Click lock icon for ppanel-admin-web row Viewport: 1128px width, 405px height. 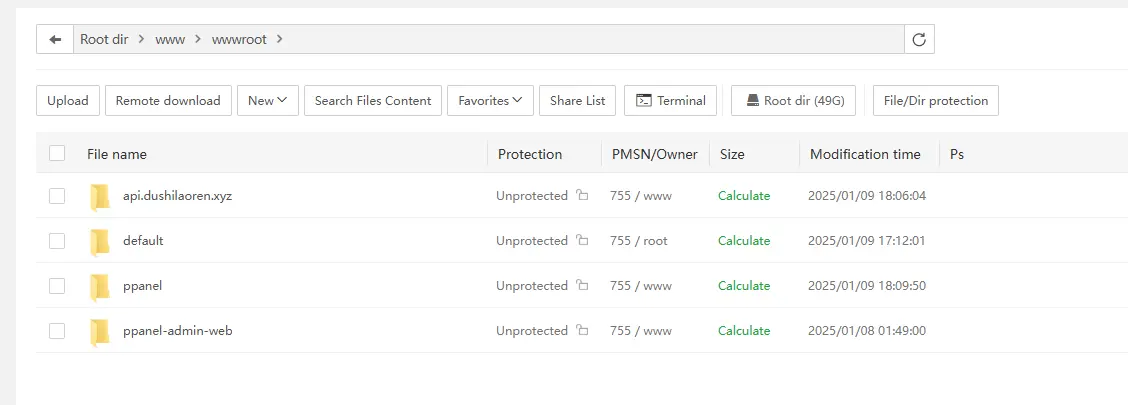582,330
